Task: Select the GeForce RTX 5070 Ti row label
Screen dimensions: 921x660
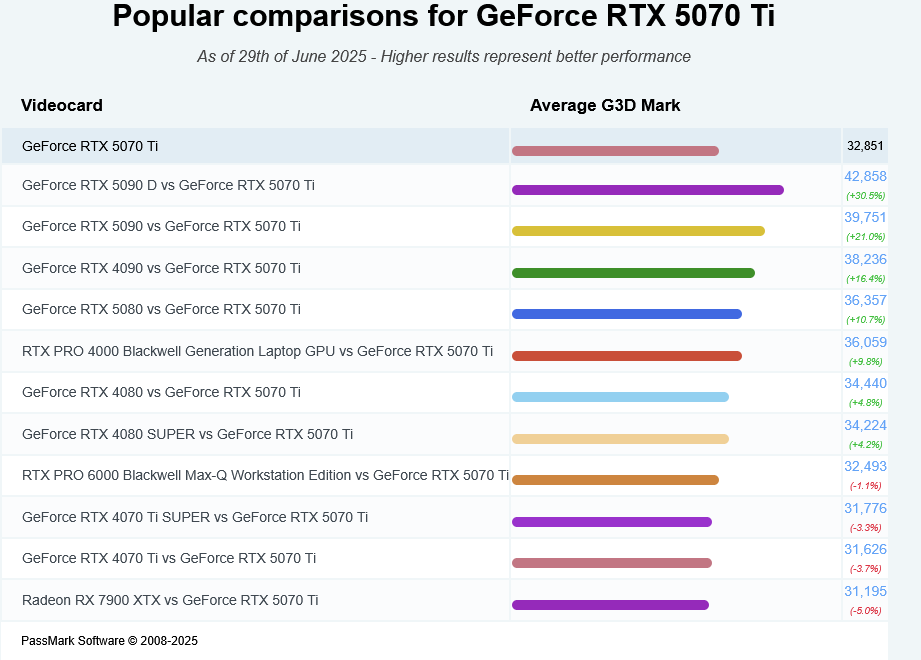Action: pyautogui.click(x=90, y=146)
